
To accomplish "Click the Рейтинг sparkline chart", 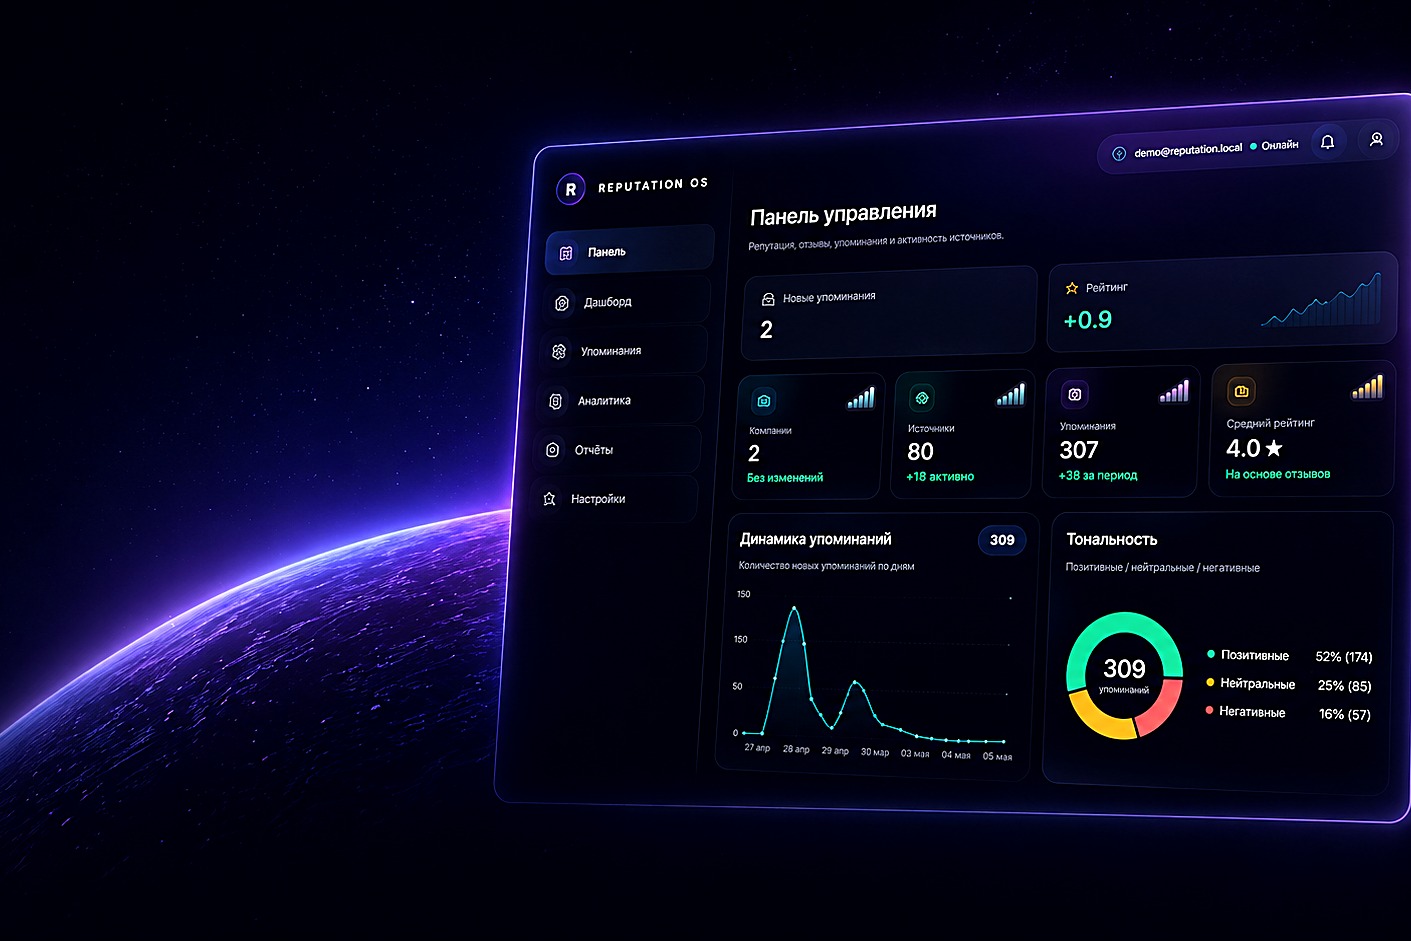I will pyautogui.click(x=1321, y=299).
